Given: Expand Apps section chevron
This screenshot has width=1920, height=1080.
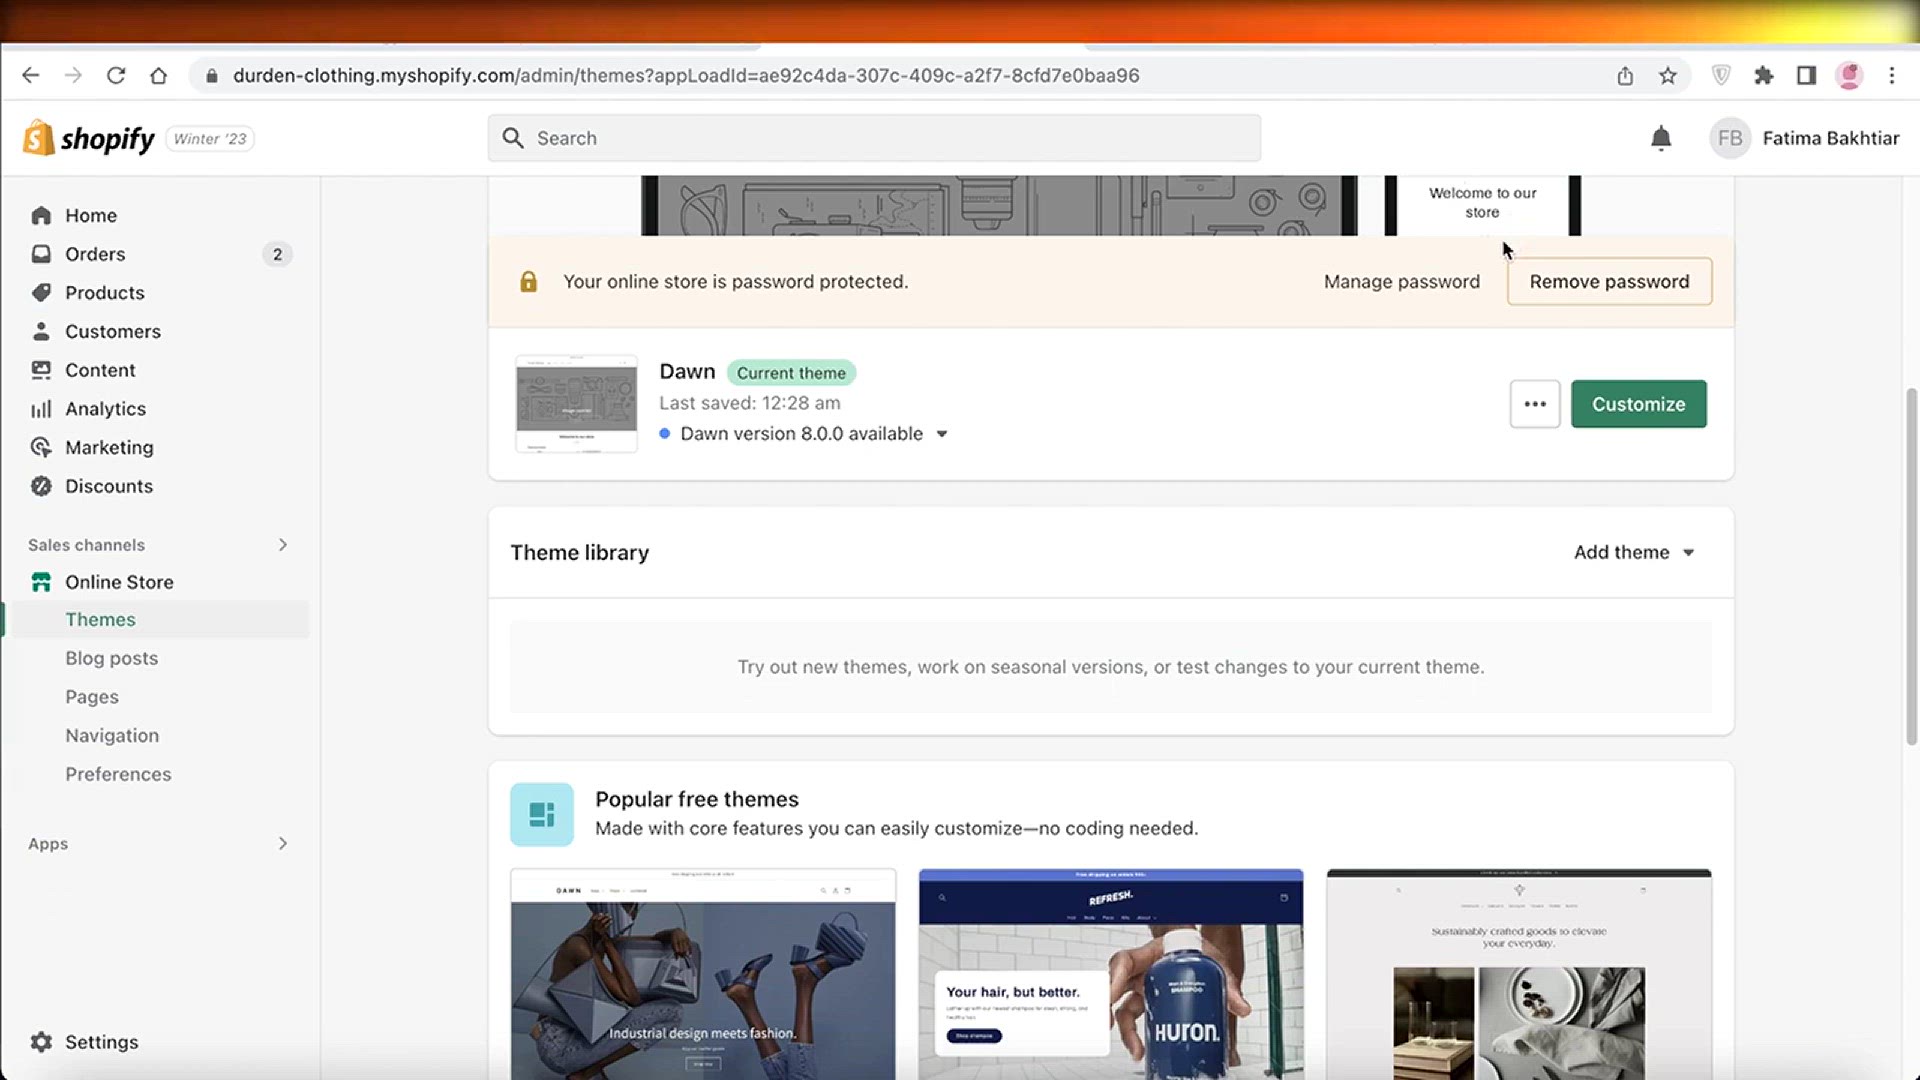Looking at the screenshot, I should pyautogui.click(x=283, y=844).
